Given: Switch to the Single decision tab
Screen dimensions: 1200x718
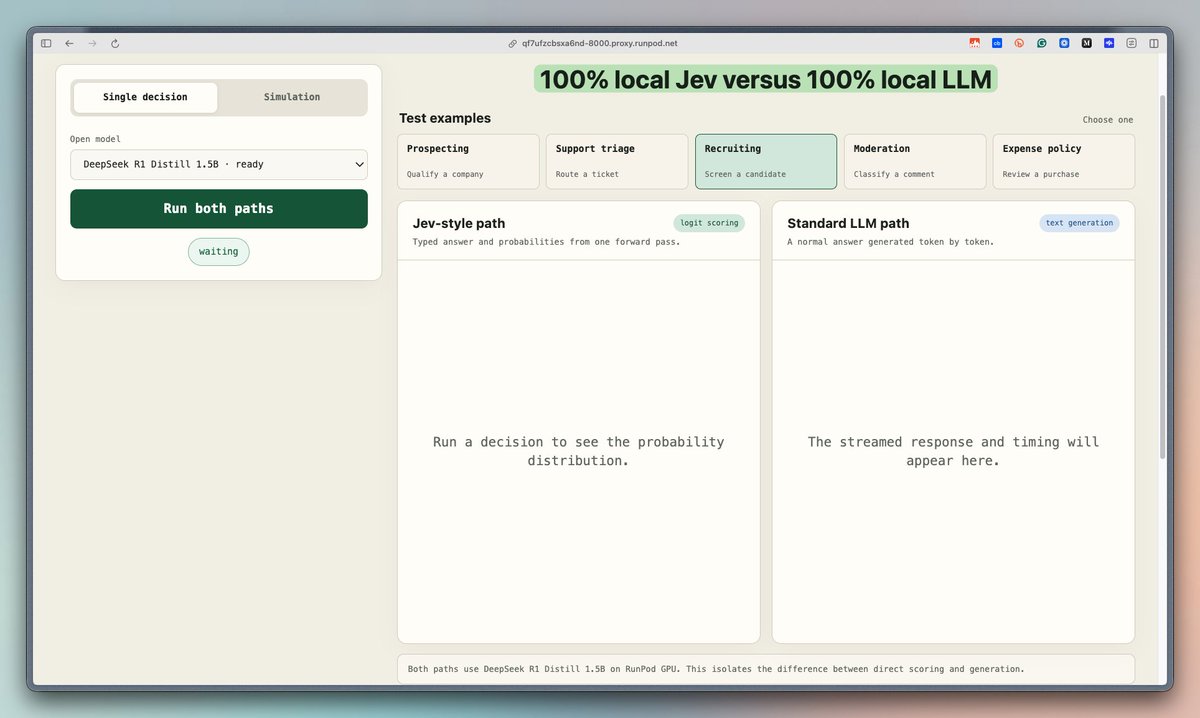Looking at the screenshot, I should (x=145, y=98).
